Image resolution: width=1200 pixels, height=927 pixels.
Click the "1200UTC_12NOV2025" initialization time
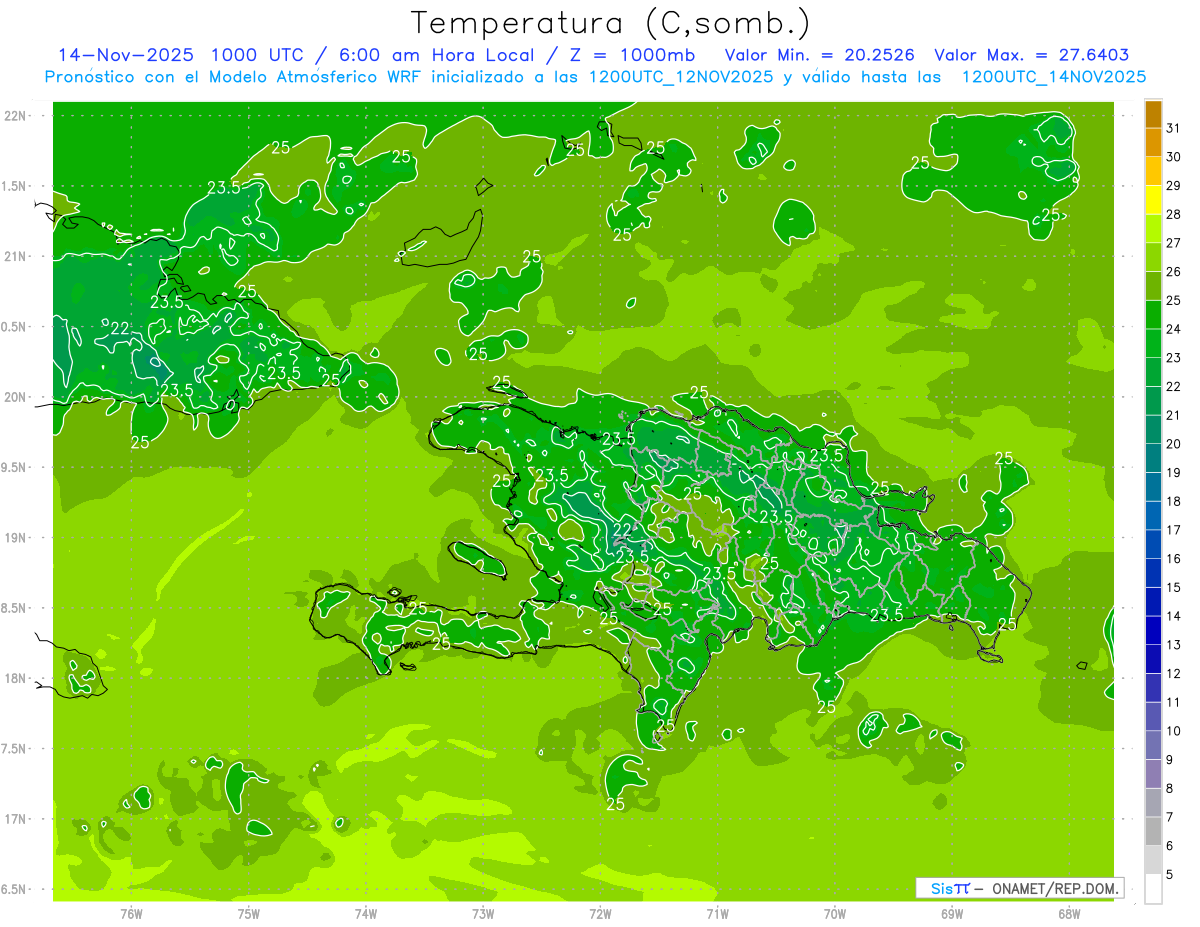click(677, 76)
